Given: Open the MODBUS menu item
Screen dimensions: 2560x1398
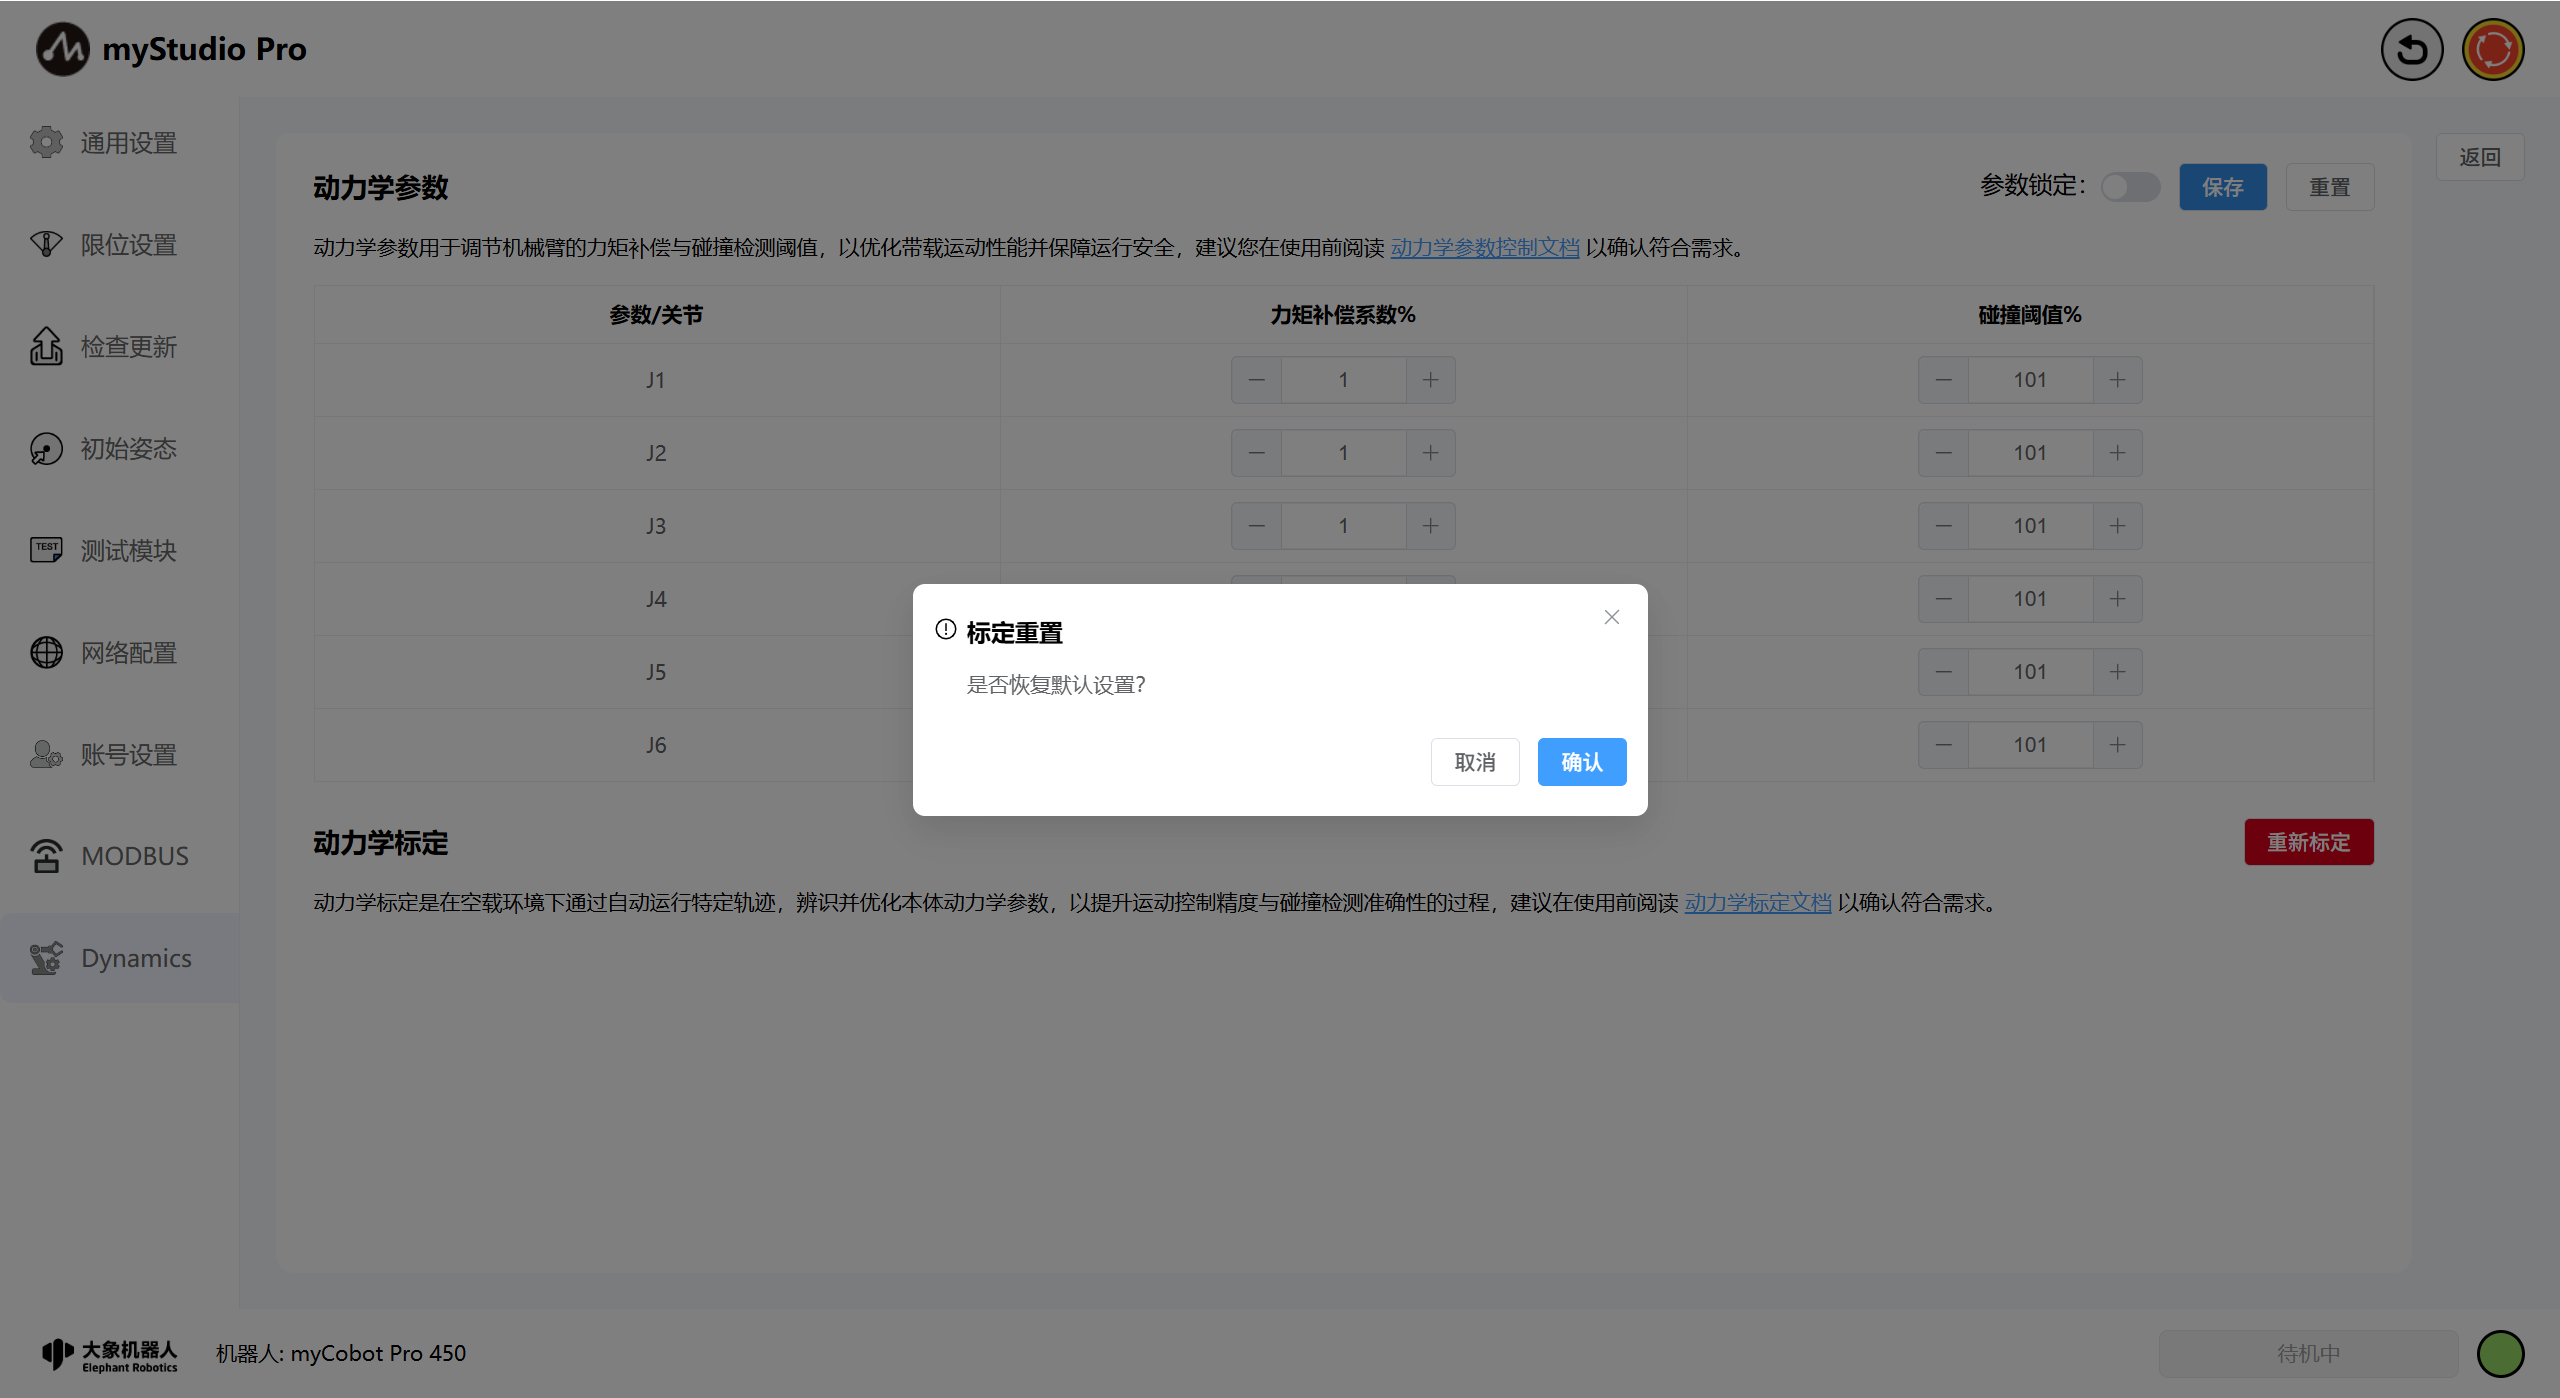Looking at the screenshot, I should pyautogui.click(x=134, y=856).
